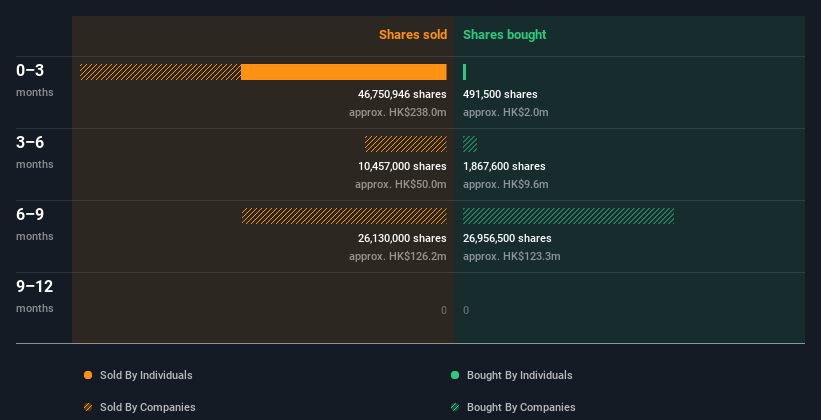Click the approx. HK$9.6m value

click(x=506, y=184)
